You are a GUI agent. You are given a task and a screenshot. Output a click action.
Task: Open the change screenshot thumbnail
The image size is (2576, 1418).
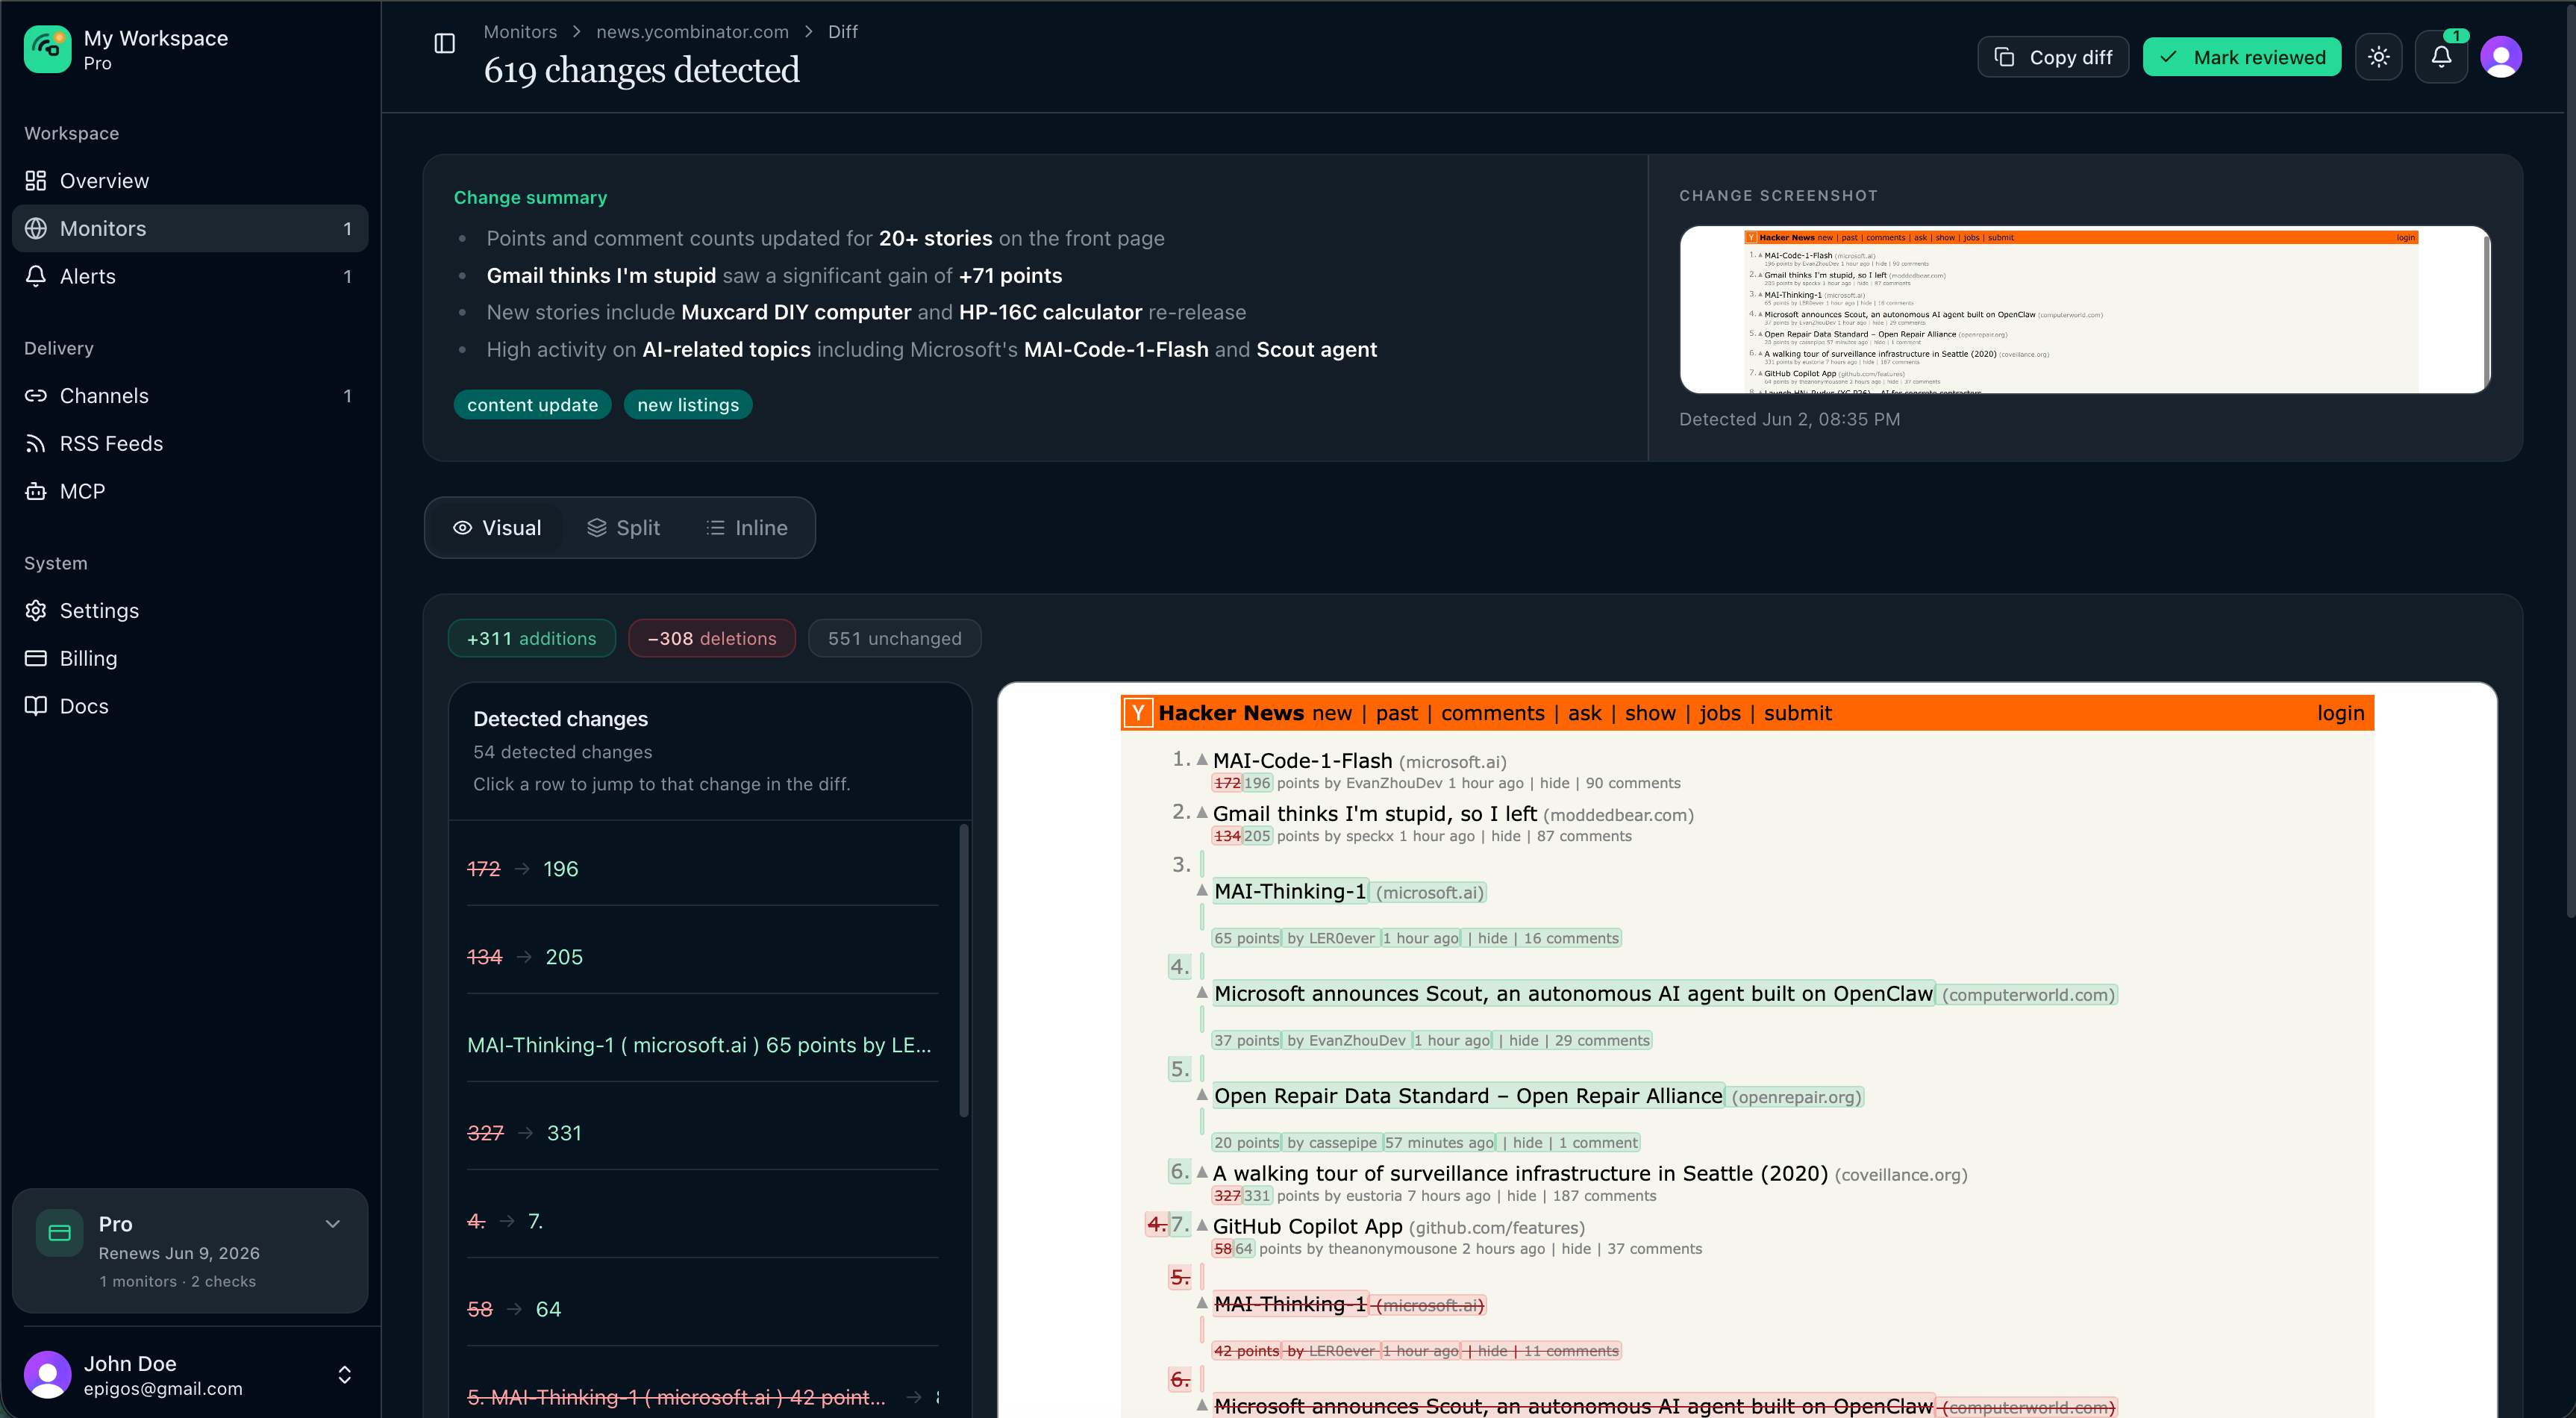point(2085,310)
